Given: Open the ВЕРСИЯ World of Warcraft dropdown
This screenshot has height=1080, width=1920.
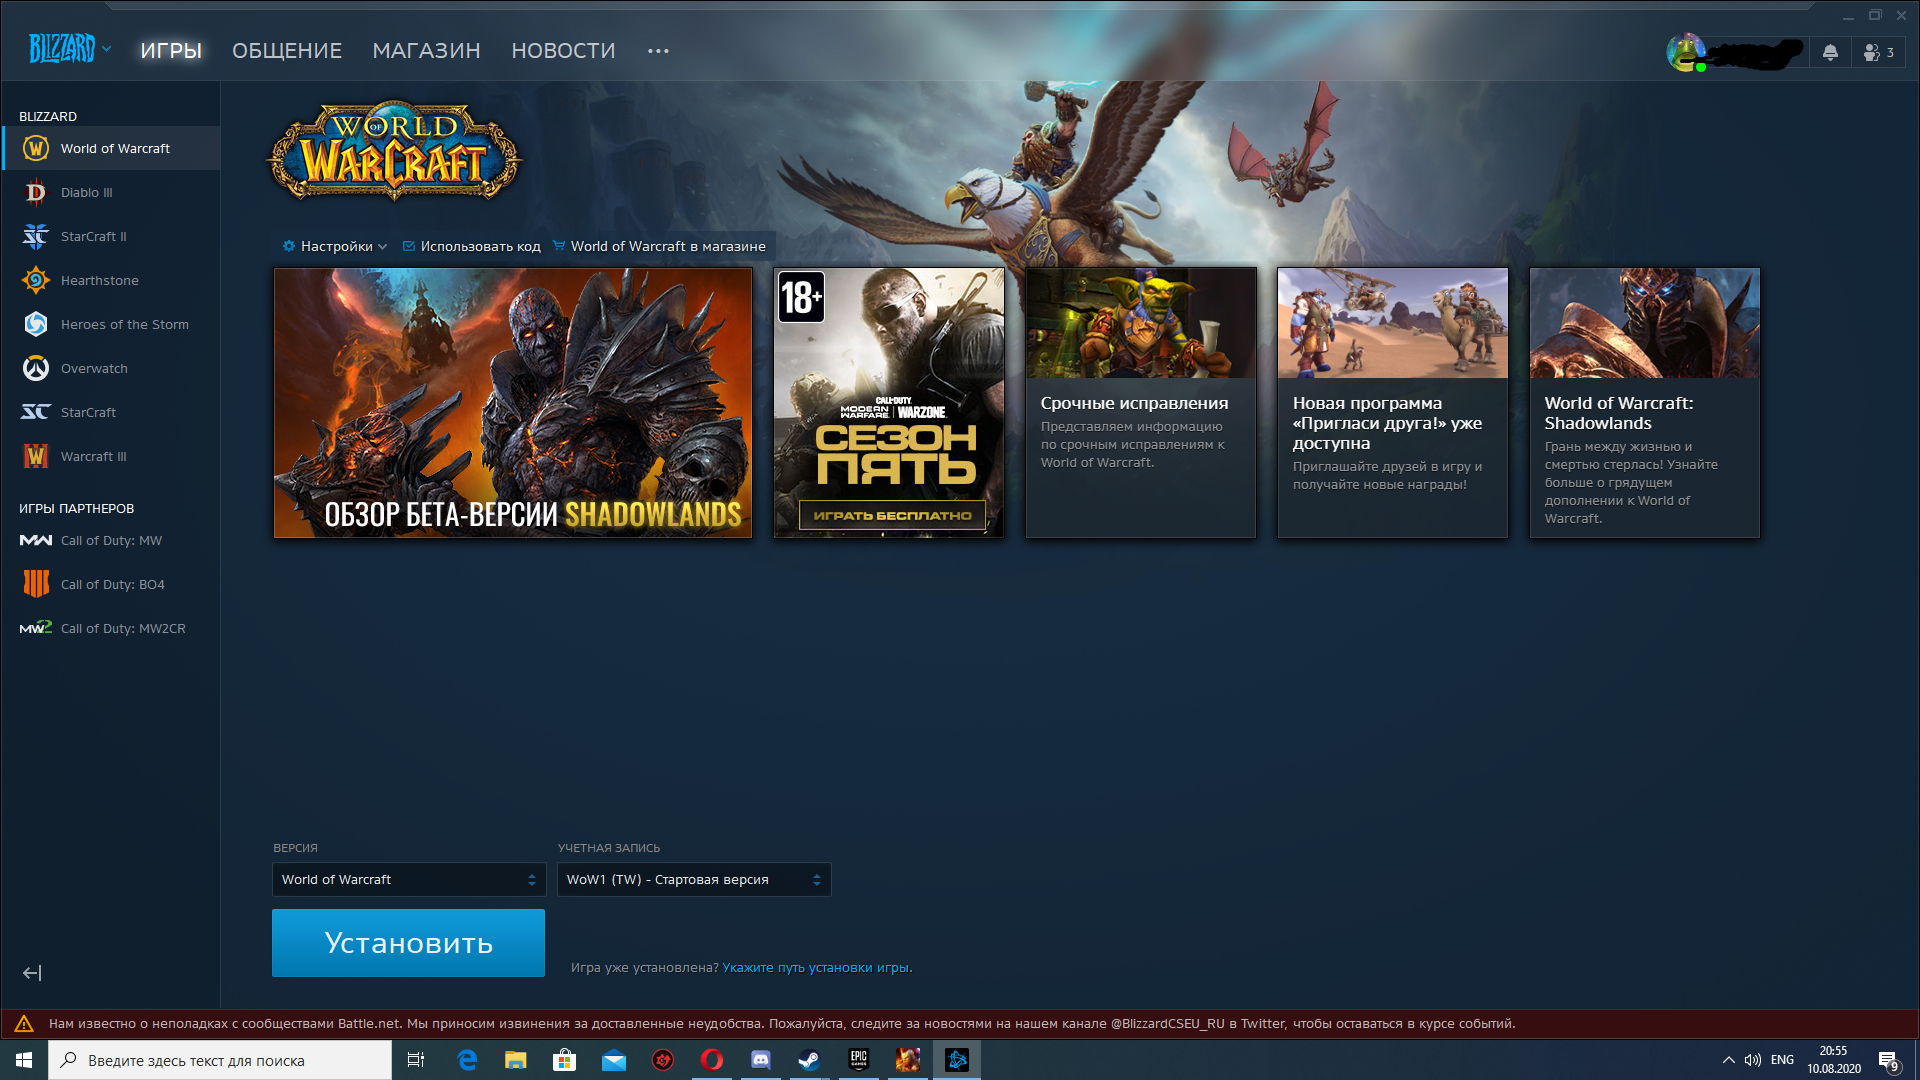Looking at the screenshot, I should pos(409,880).
